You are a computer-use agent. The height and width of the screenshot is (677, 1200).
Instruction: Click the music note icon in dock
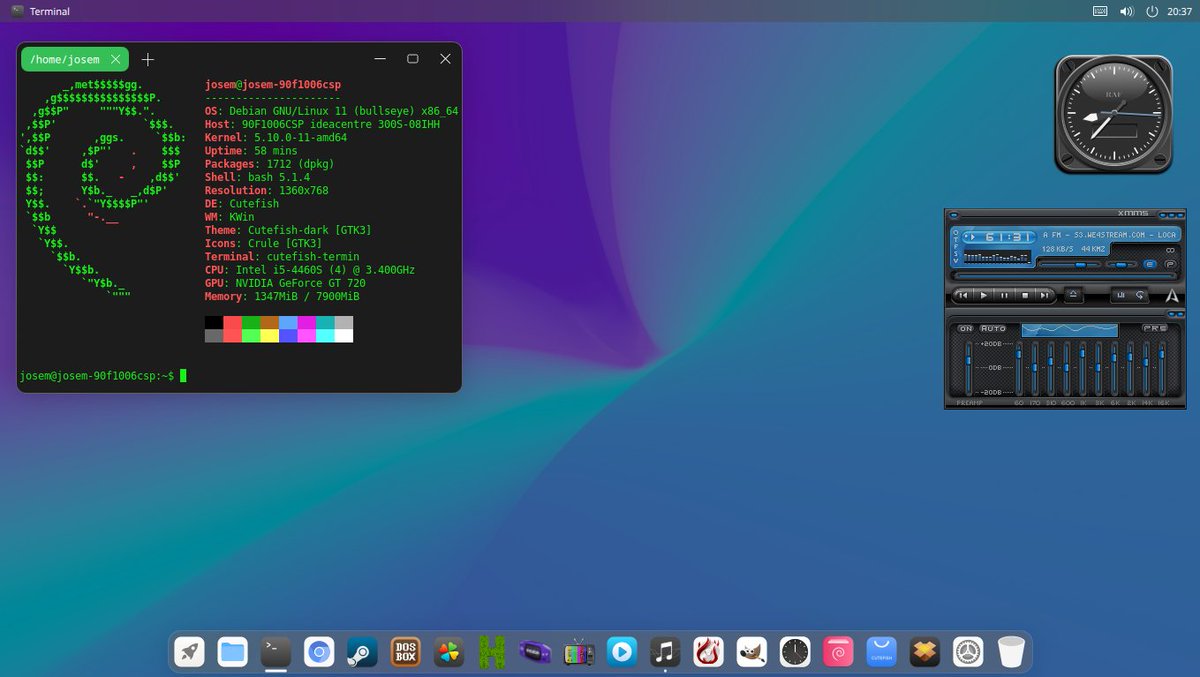point(664,652)
